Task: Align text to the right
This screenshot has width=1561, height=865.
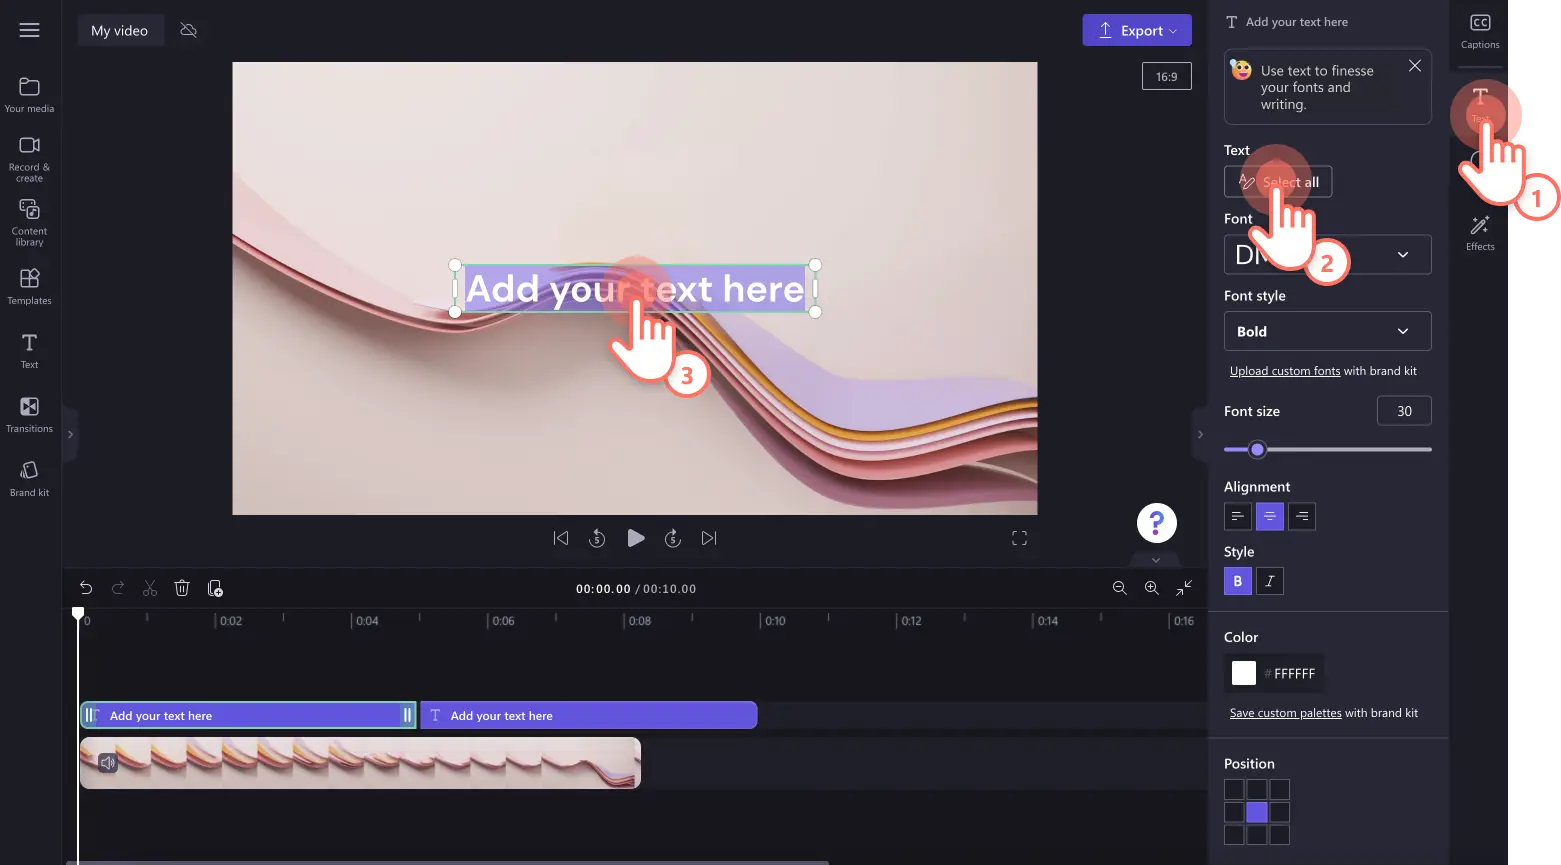Action: point(1301,516)
